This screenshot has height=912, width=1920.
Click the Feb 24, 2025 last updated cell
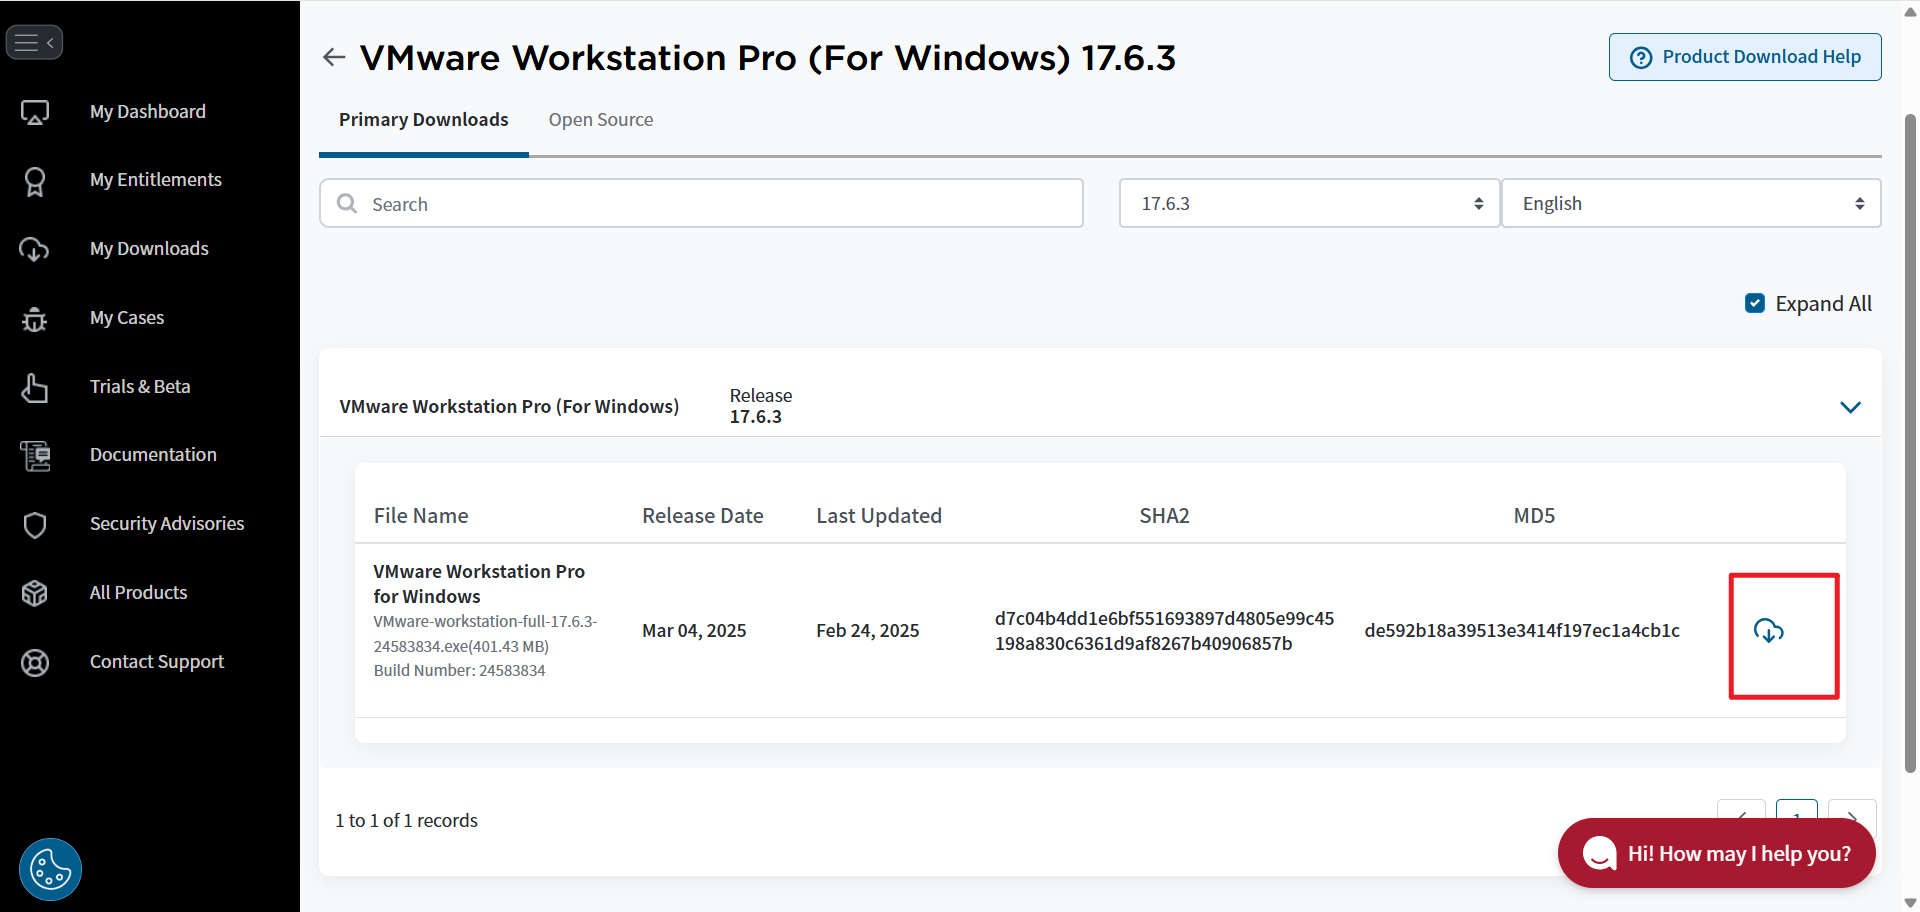click(868, 631)
